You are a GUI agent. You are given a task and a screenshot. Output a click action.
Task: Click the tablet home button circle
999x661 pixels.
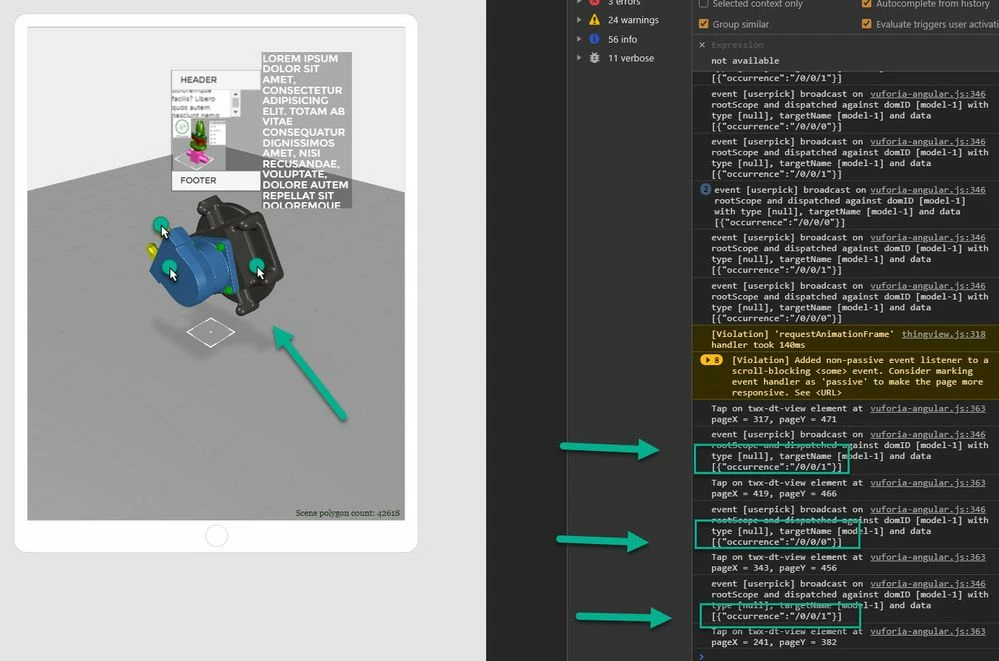[x=216, y=535]
